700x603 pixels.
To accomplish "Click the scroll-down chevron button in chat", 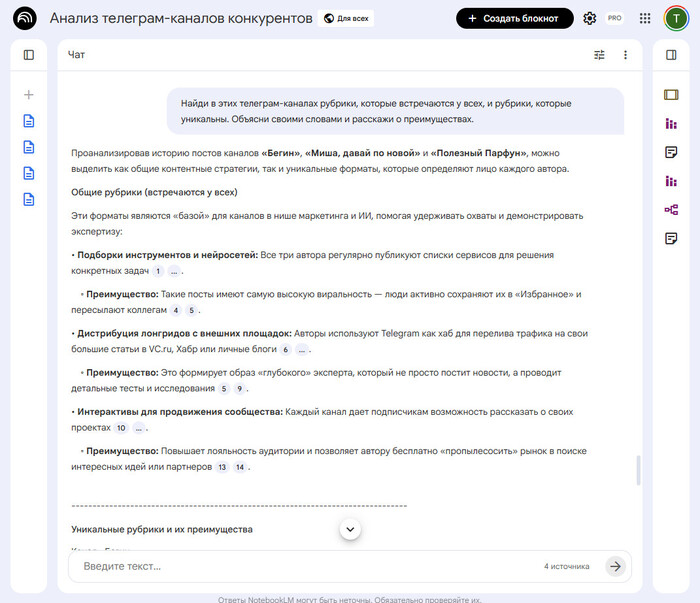I will (350, 528).
